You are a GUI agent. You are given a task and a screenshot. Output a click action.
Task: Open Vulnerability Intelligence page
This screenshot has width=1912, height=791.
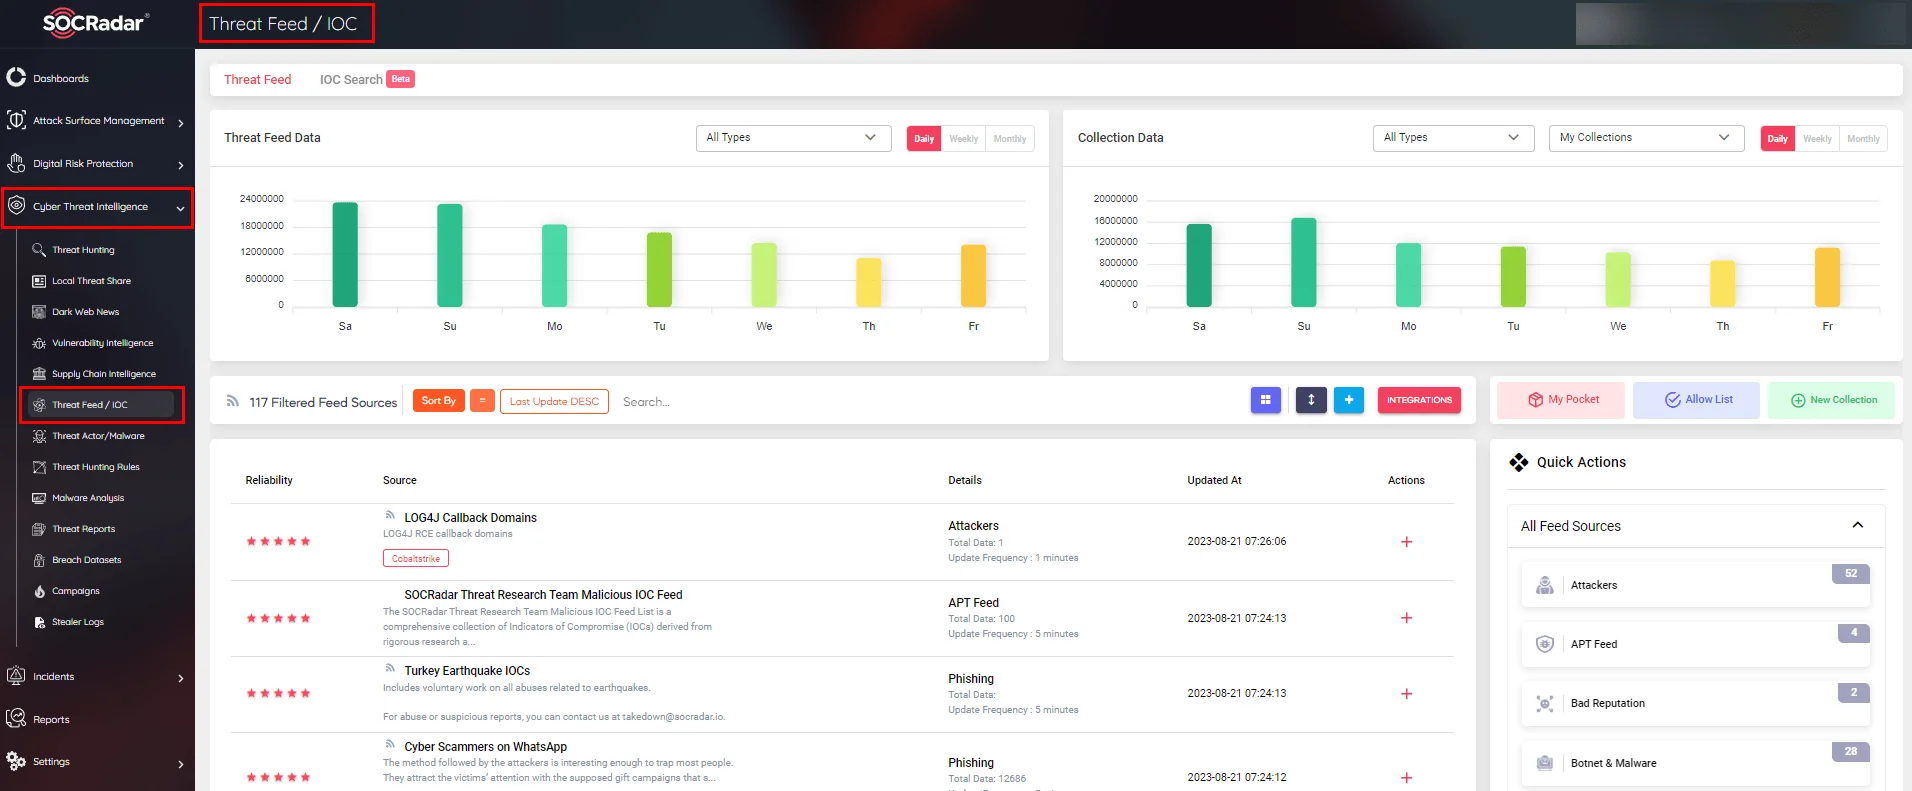[102, 343]
